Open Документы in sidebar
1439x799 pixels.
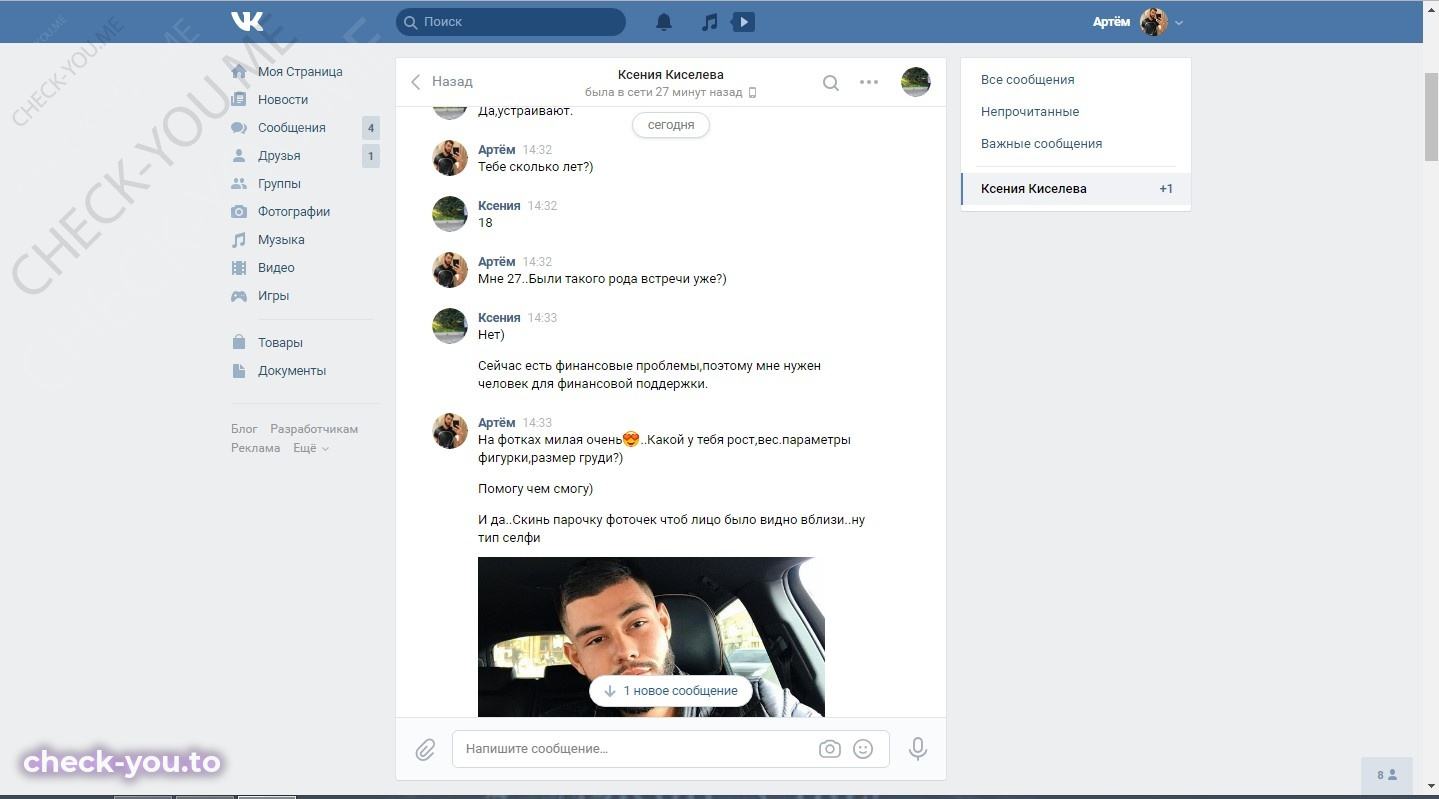292,371
